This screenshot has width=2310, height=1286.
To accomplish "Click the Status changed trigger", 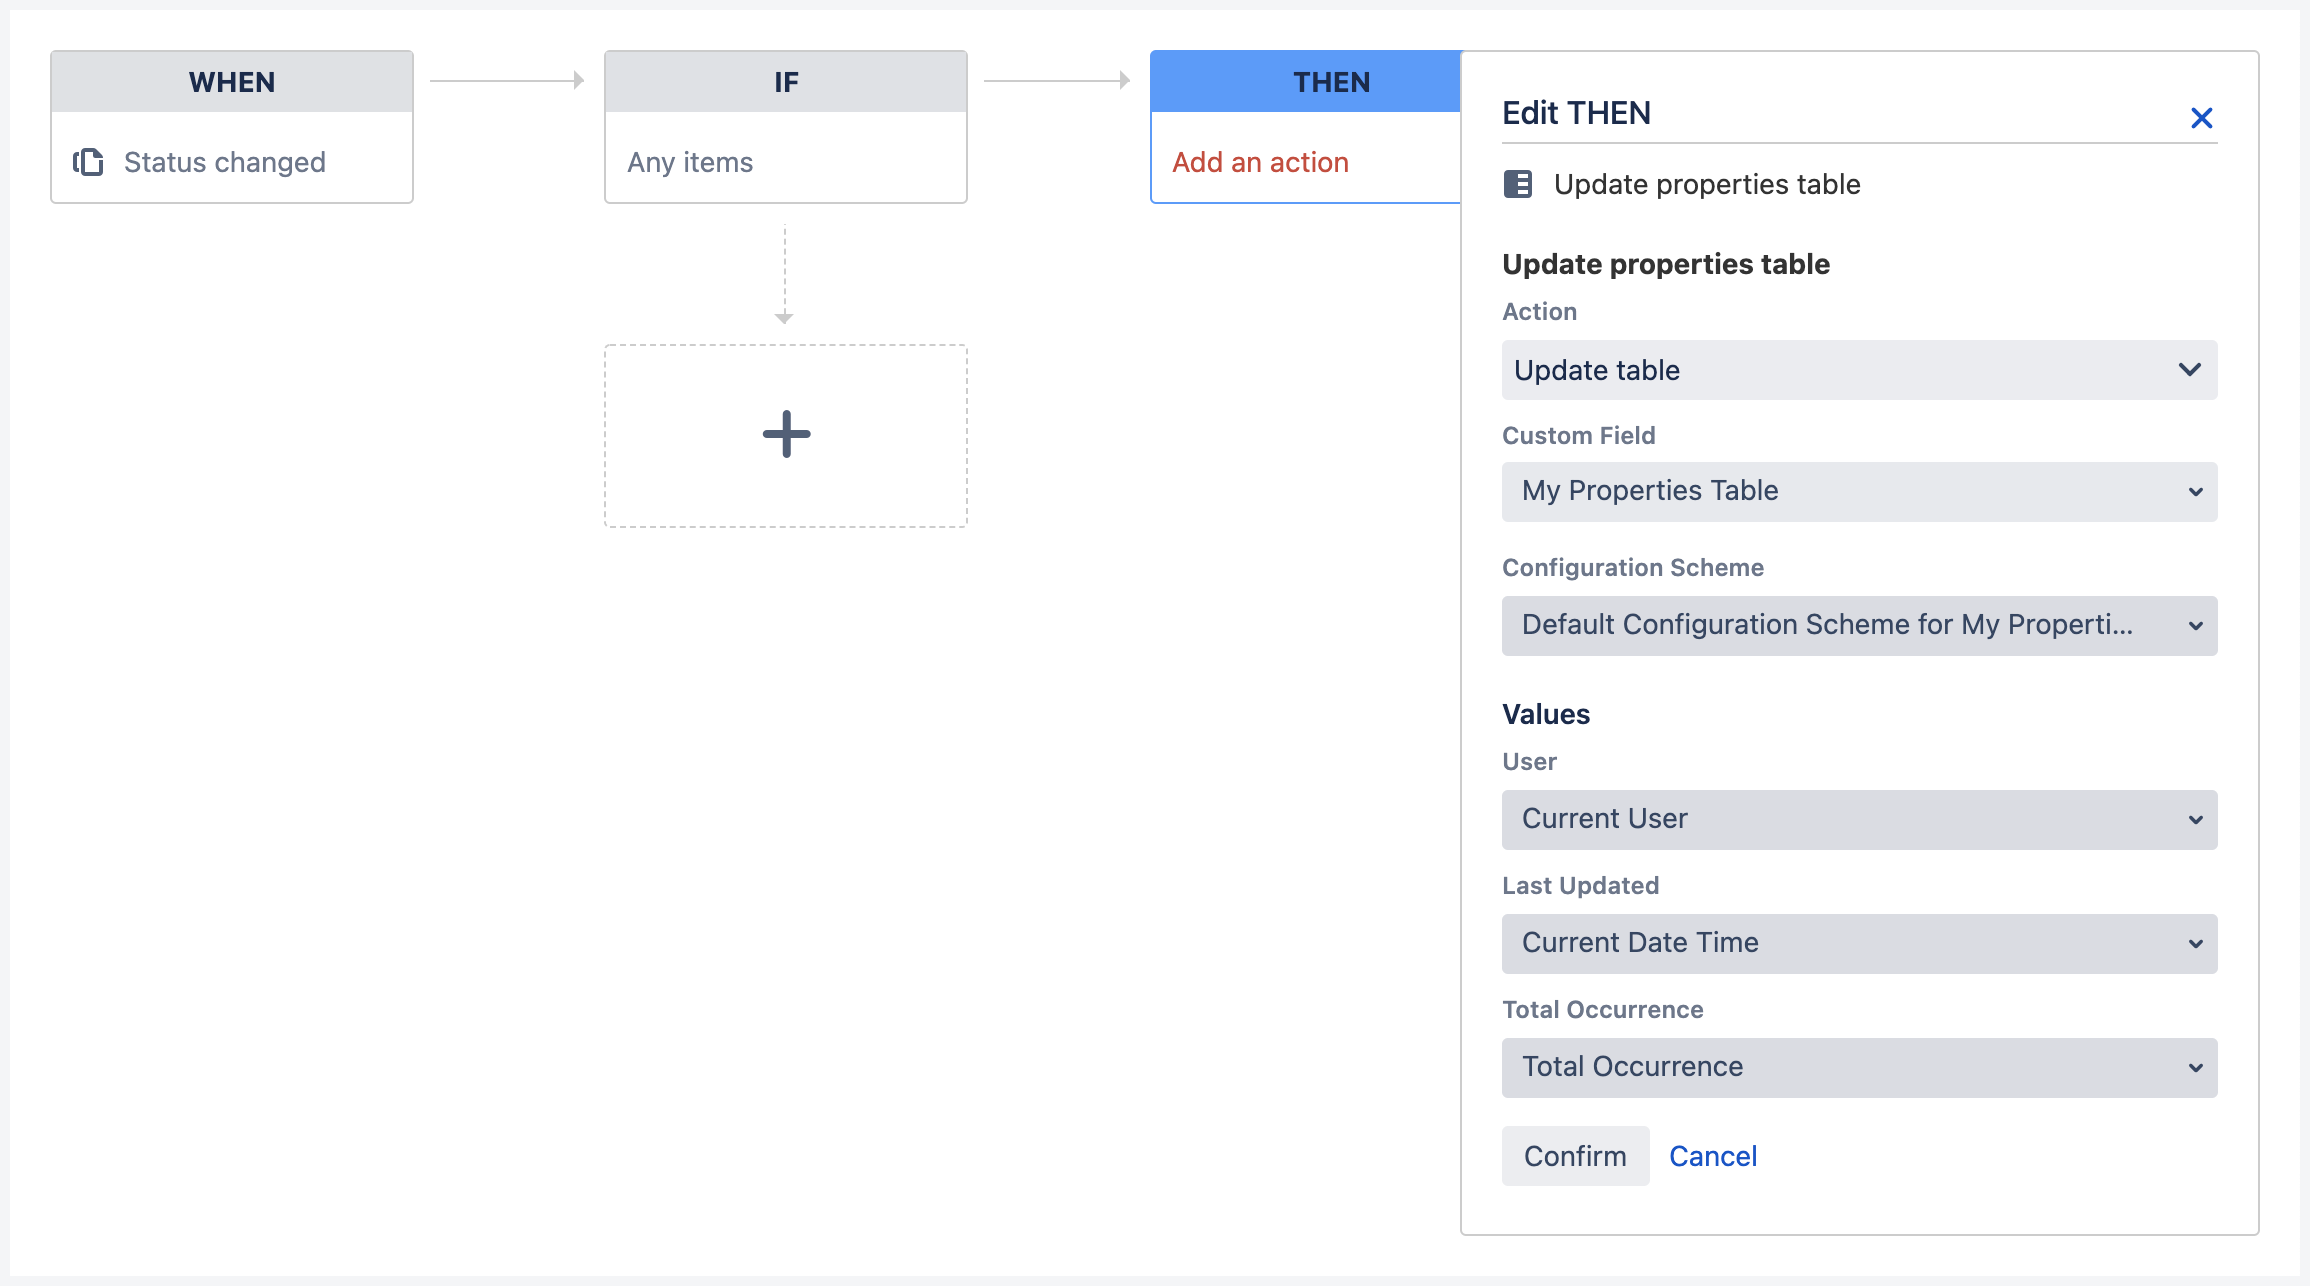I will (224, 161).
